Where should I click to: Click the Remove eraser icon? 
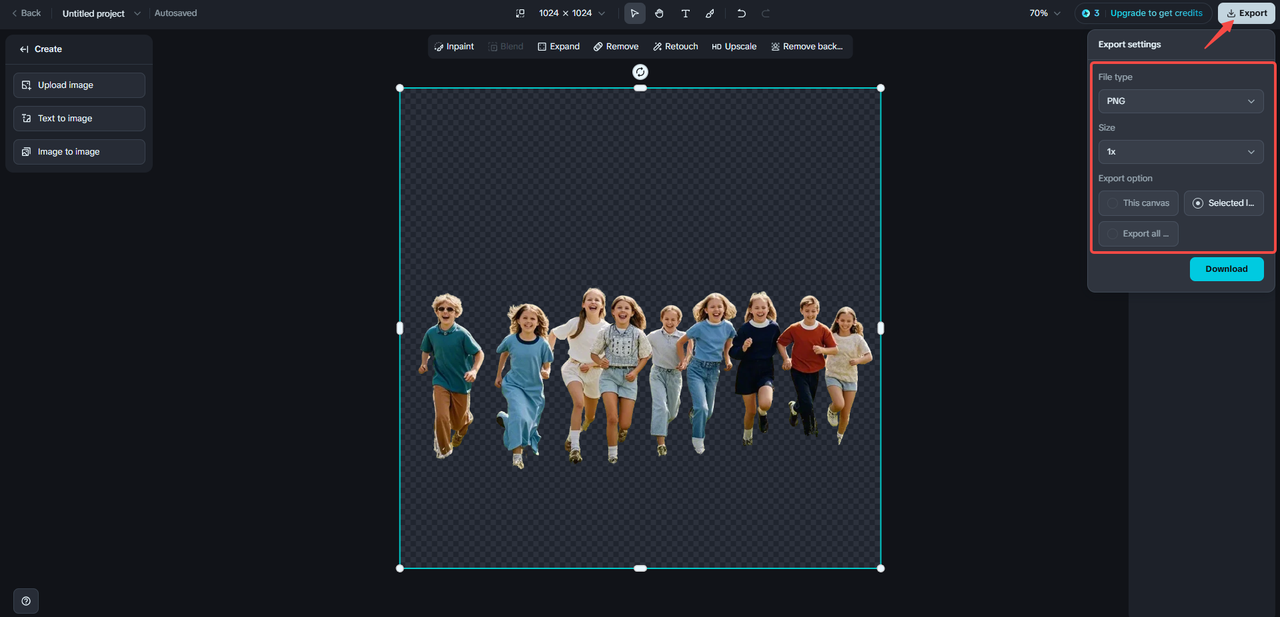[x=598, y=47]
